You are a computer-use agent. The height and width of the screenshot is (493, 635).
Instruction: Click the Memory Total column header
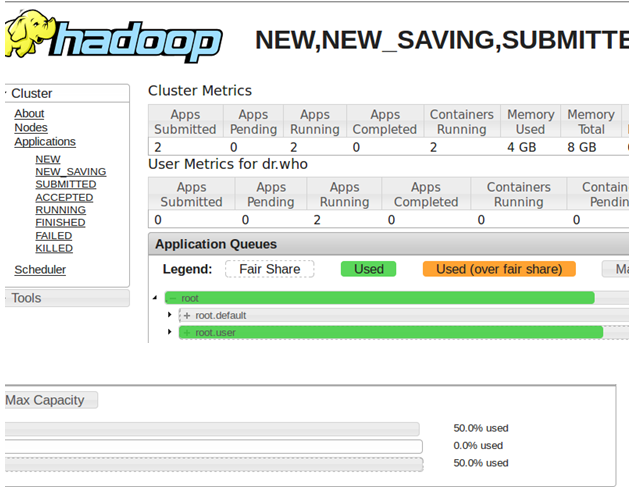591,122
